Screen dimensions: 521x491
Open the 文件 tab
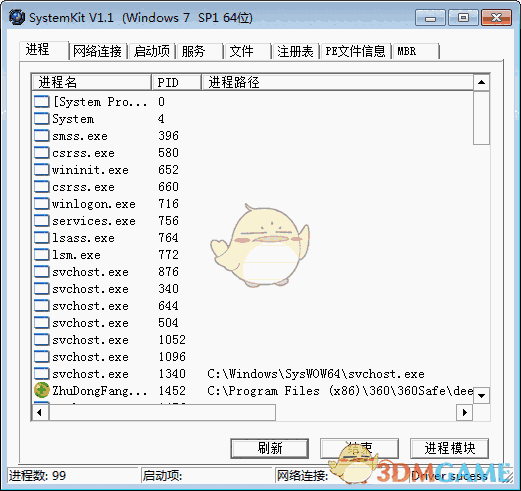(247, 52)
